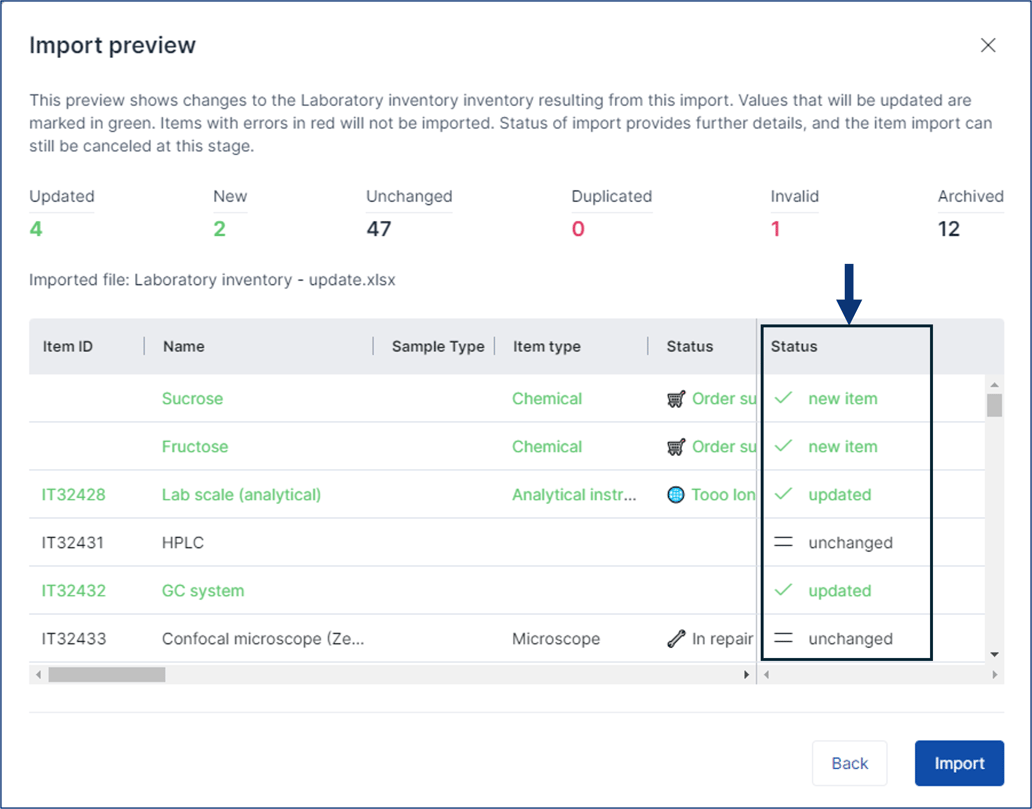Click the Back button
This screenshot has width=1032, height=809.
(849, 763)
